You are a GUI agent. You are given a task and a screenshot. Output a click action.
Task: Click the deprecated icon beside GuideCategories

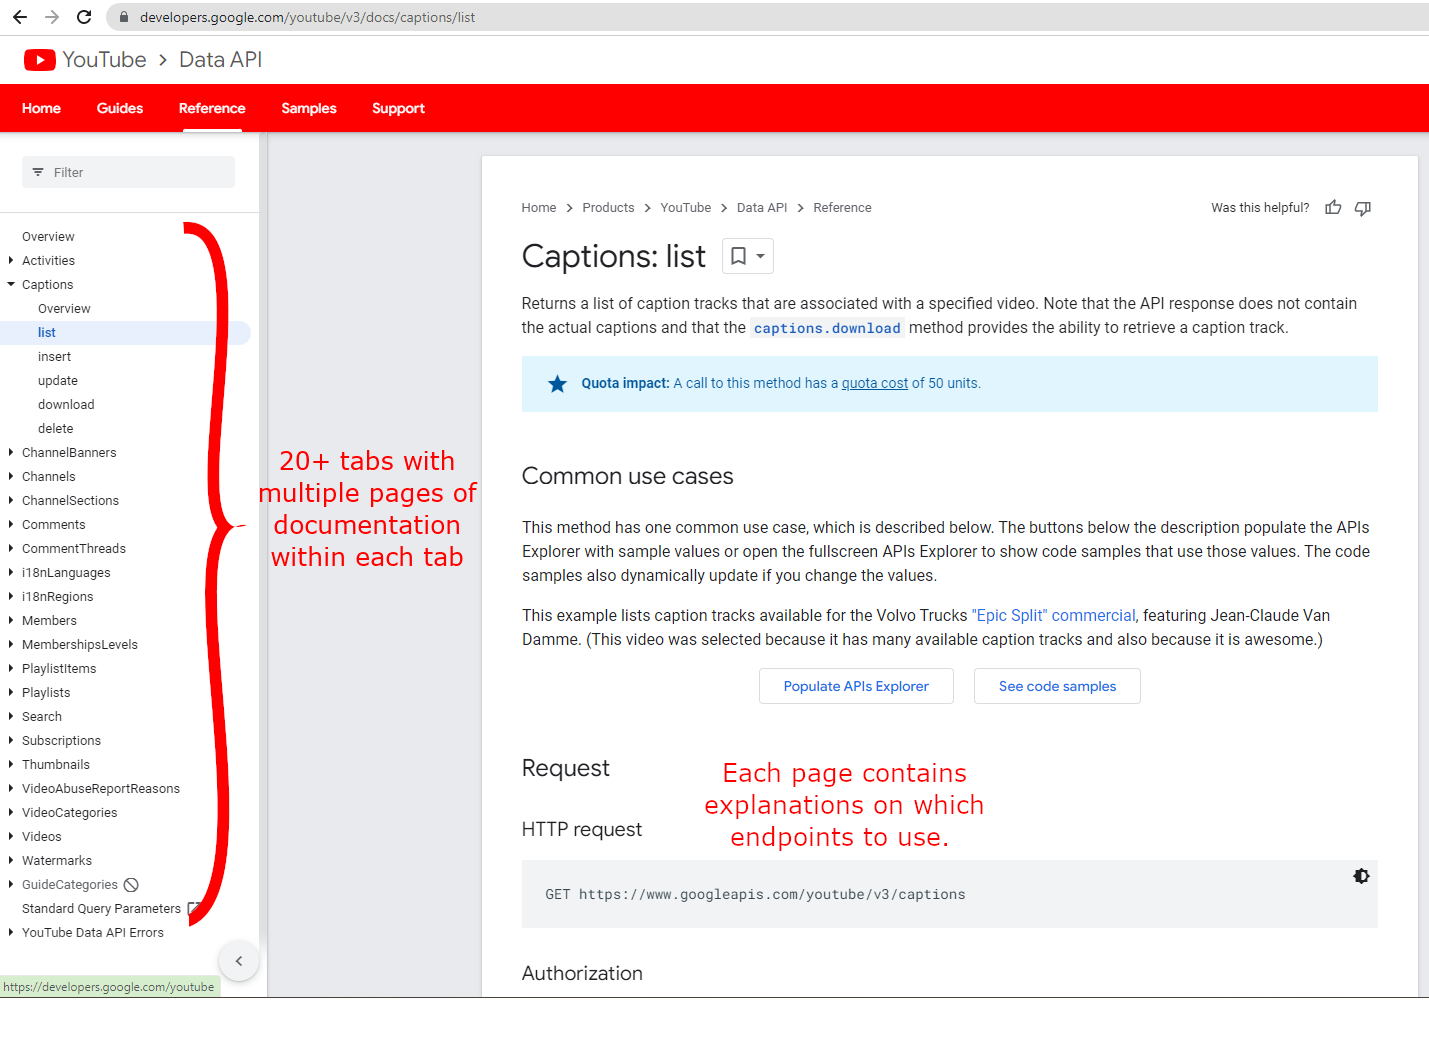tap(131, 884)
